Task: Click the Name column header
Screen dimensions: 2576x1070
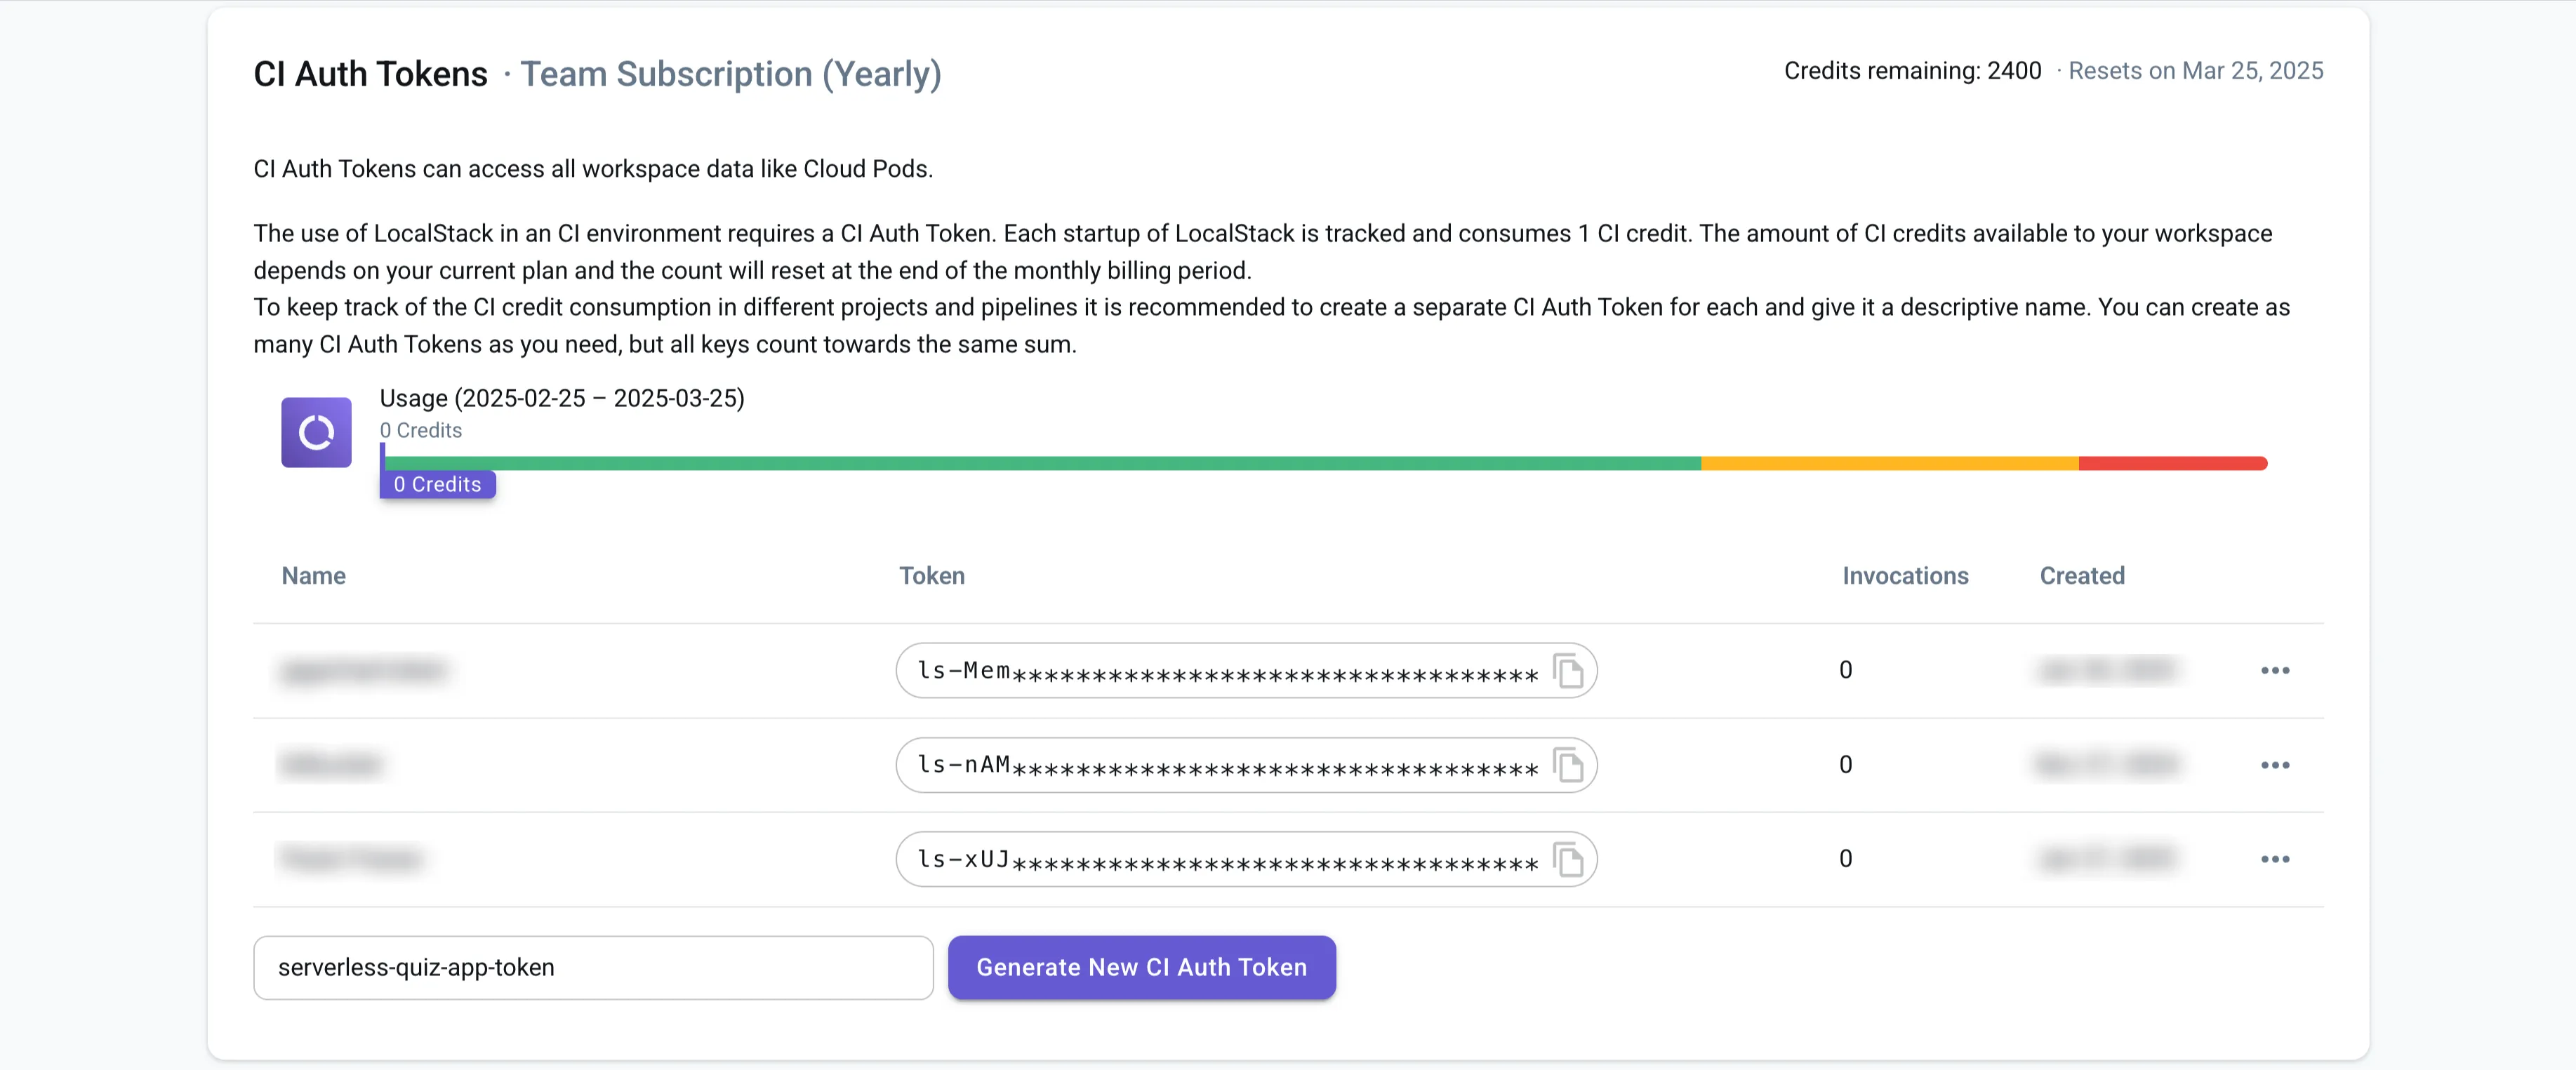Action: 313,576
